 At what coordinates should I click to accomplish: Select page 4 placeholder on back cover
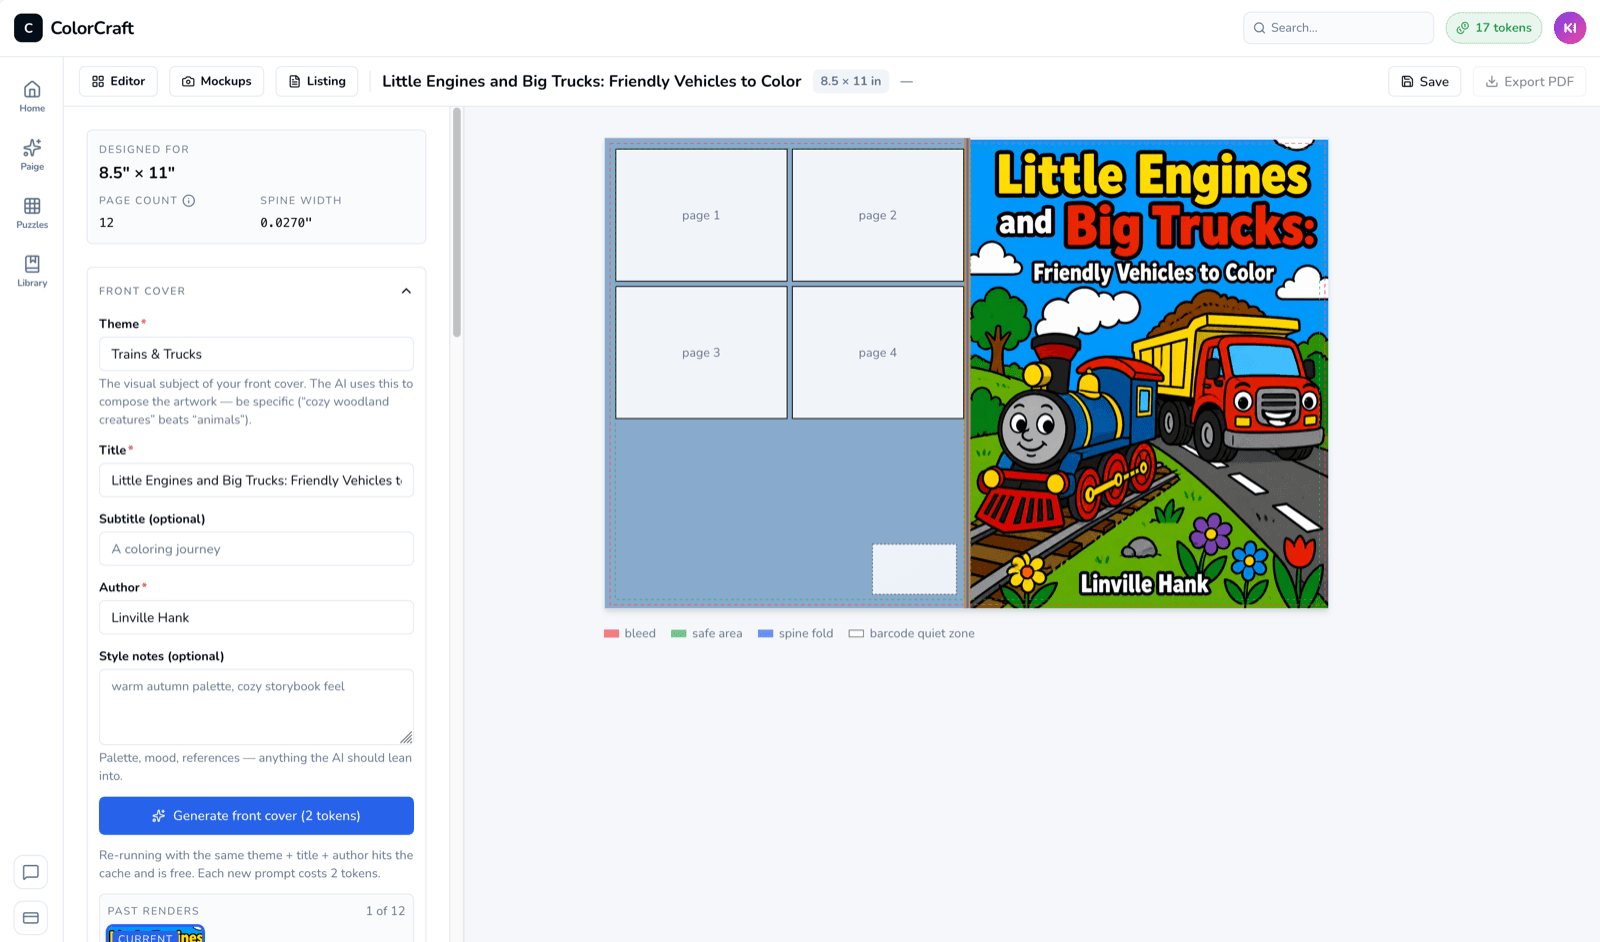[x=878, y=352]
